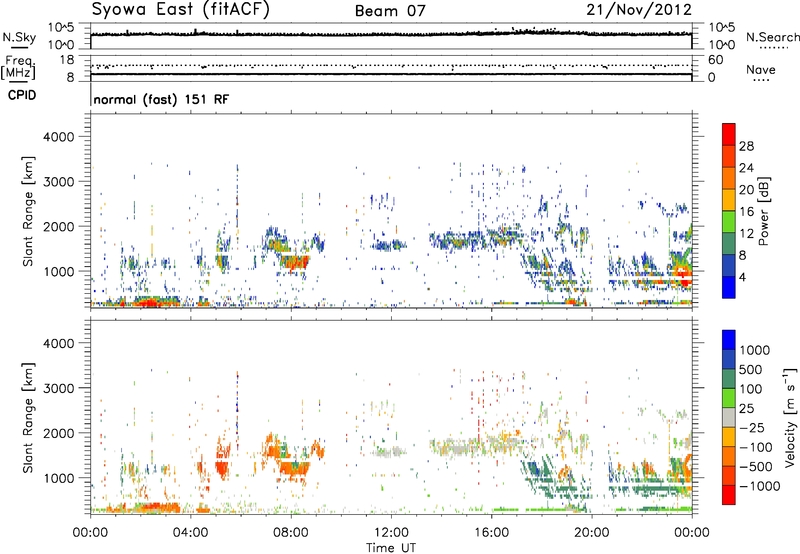
Task: Click the 'Velocity [m s⁻¹]' colorbar title
Action: tap(790, 417)
